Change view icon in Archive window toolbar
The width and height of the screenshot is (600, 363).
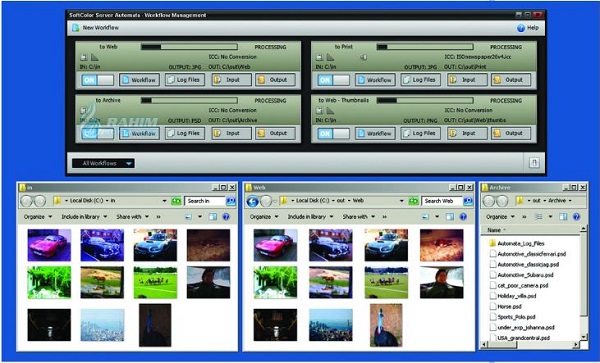538,217
